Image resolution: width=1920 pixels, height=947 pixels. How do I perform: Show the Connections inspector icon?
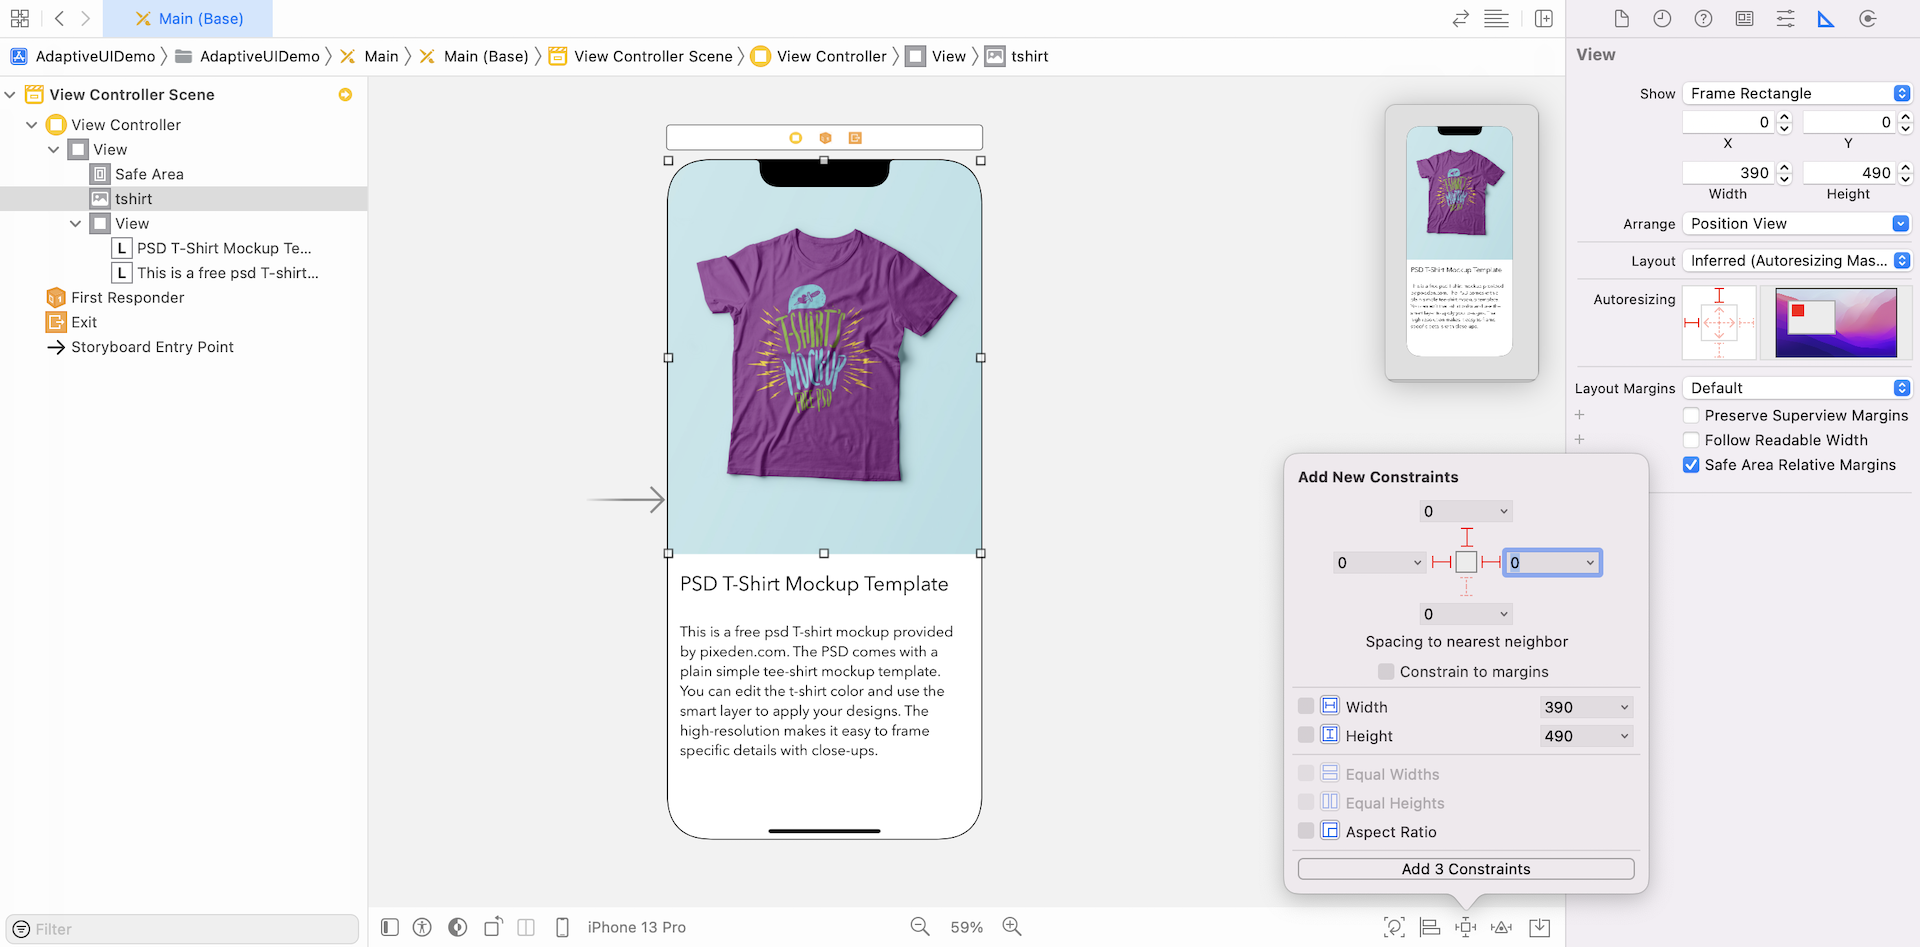pos(1867,19)
